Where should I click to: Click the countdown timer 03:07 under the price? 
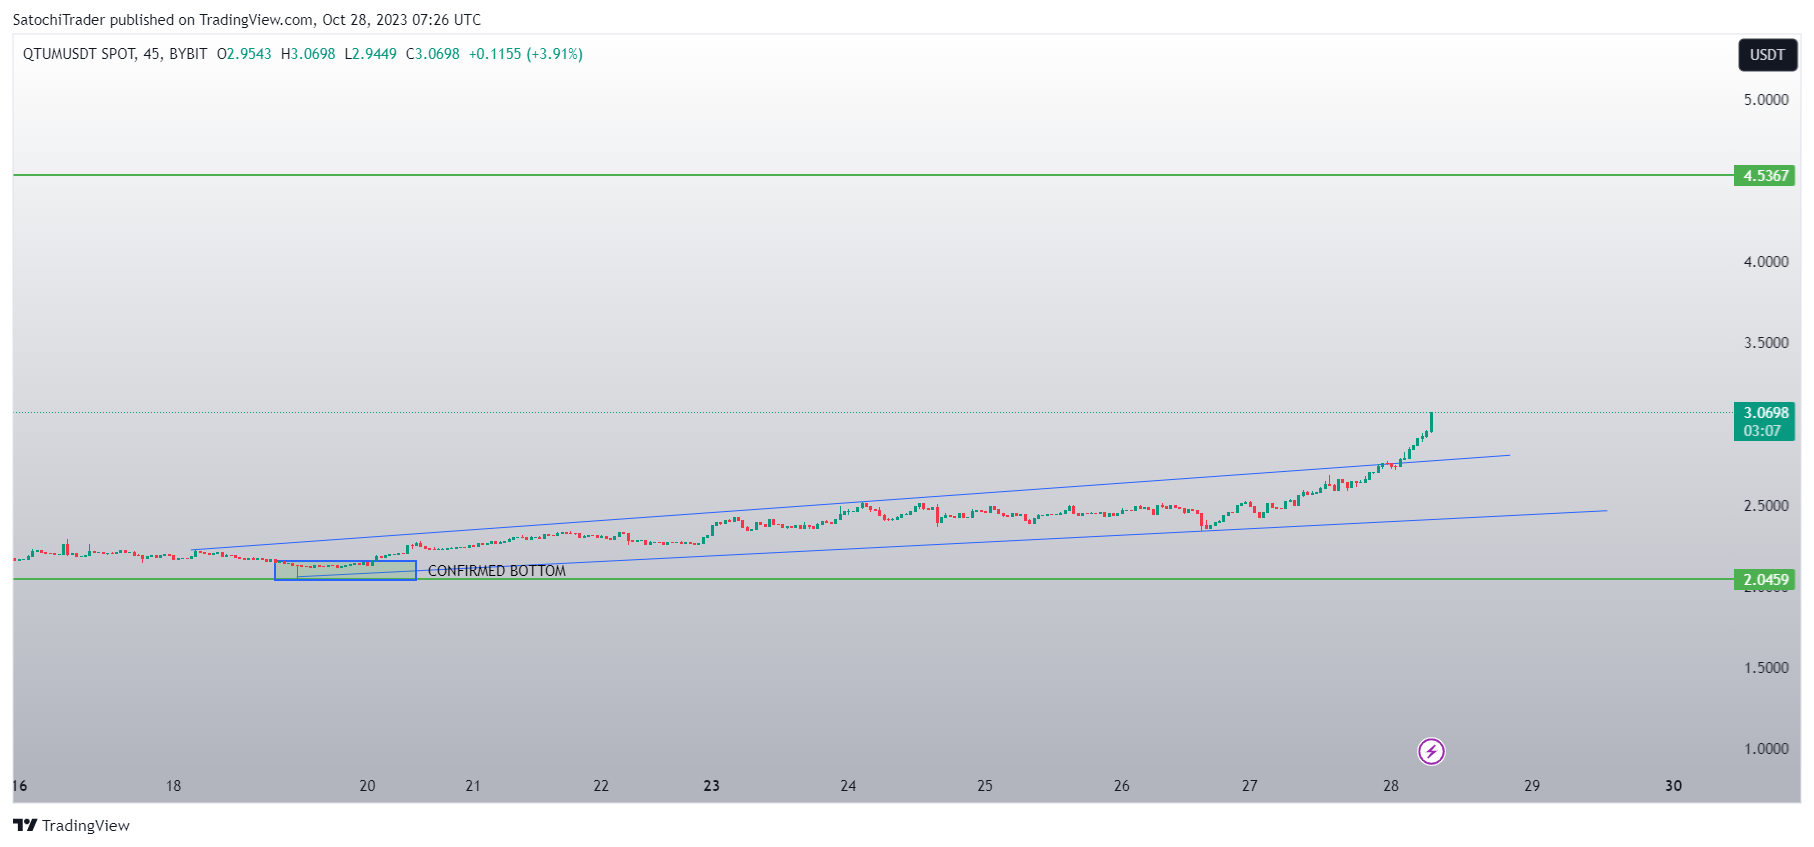pyautogui.click(x=1762, y=431)
